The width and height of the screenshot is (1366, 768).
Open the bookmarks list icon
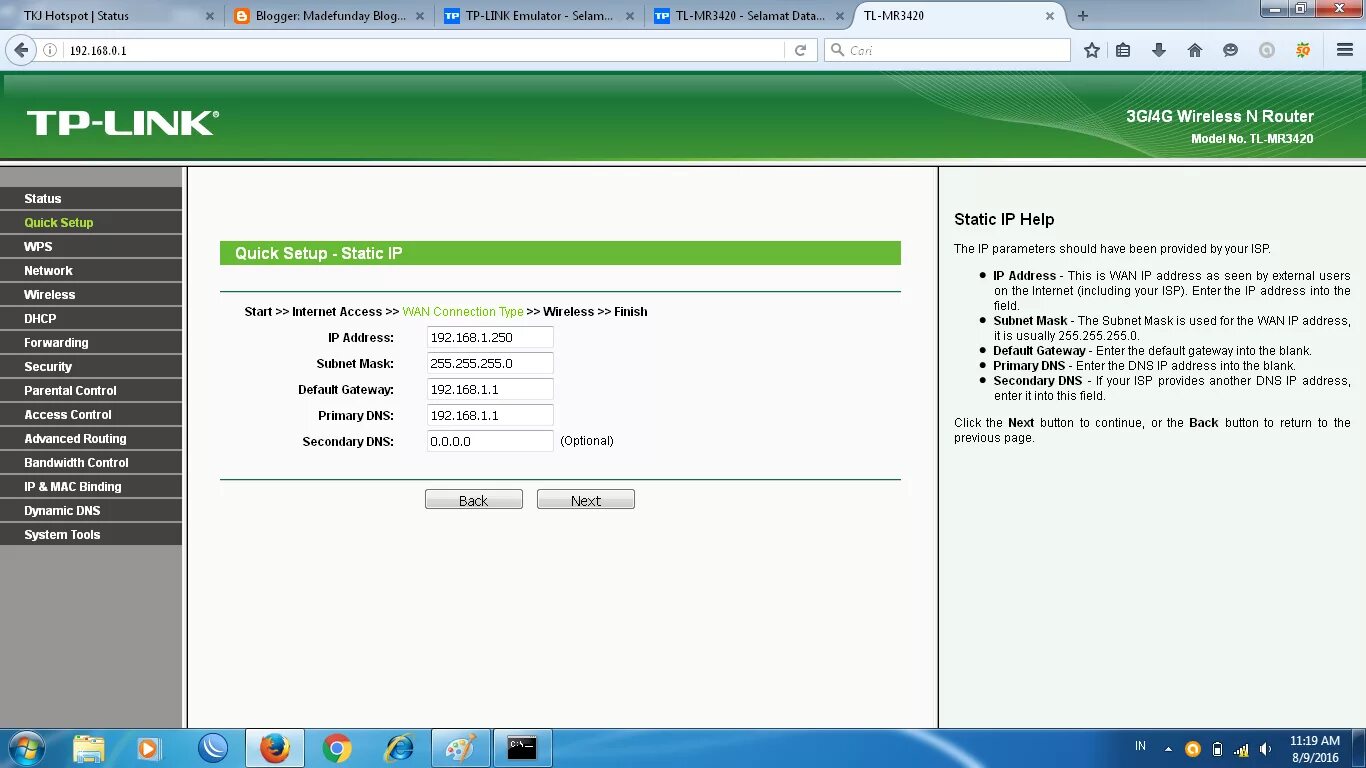pyautogui.click(x=1123, y=50)
